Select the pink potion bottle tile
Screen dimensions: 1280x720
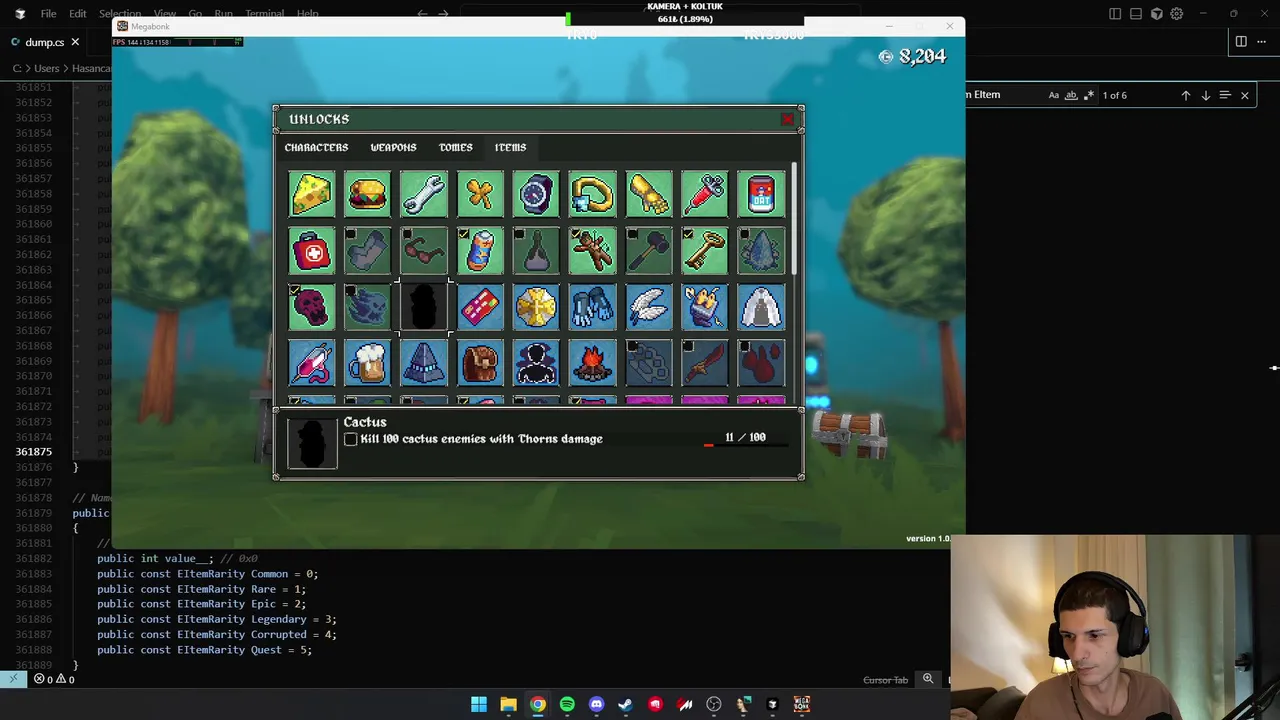point(312,363)
